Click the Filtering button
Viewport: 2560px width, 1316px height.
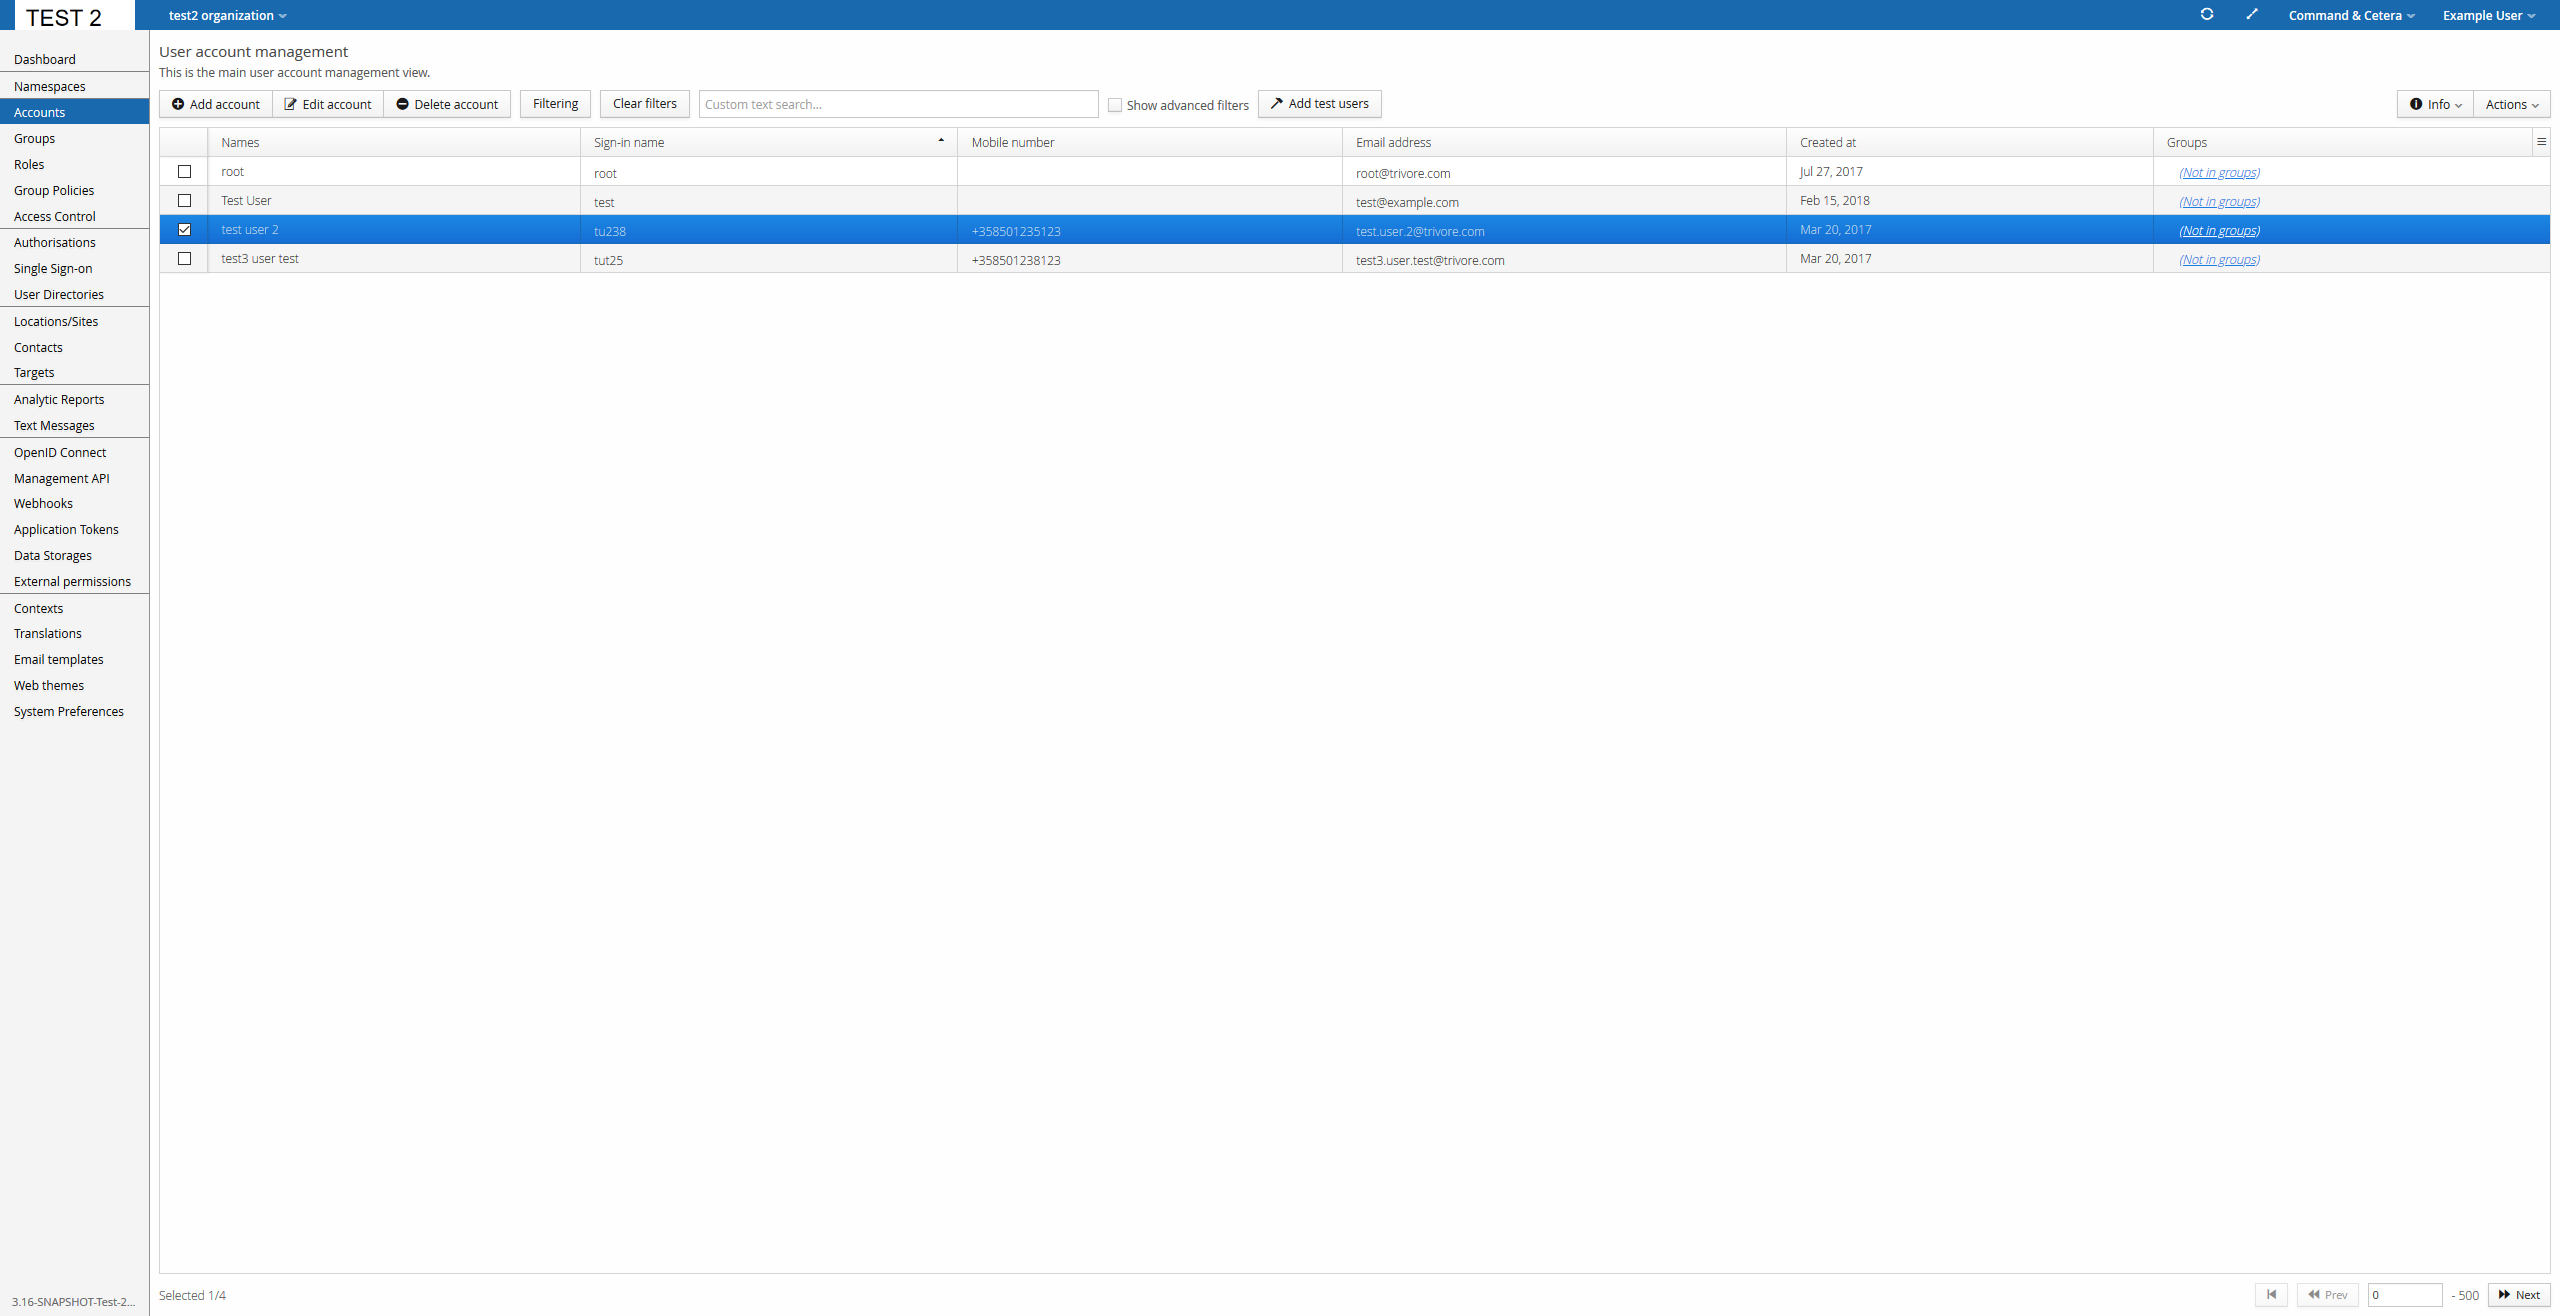point(555,104)
